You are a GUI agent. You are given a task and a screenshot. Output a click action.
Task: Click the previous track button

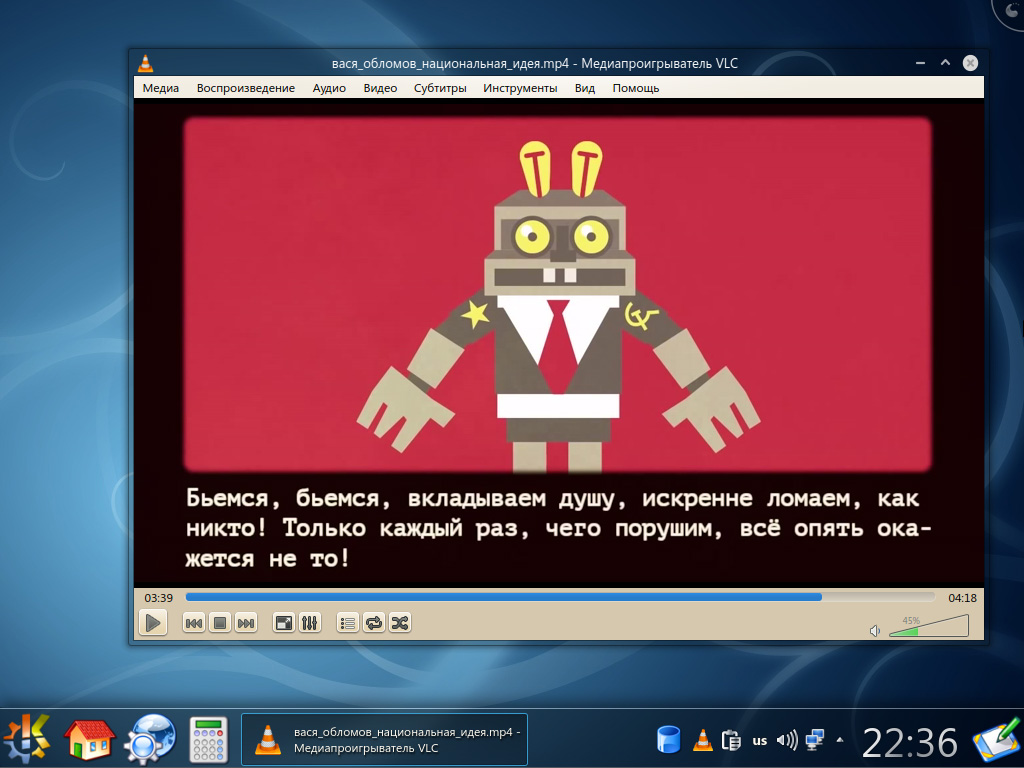(x=194, y=623)
